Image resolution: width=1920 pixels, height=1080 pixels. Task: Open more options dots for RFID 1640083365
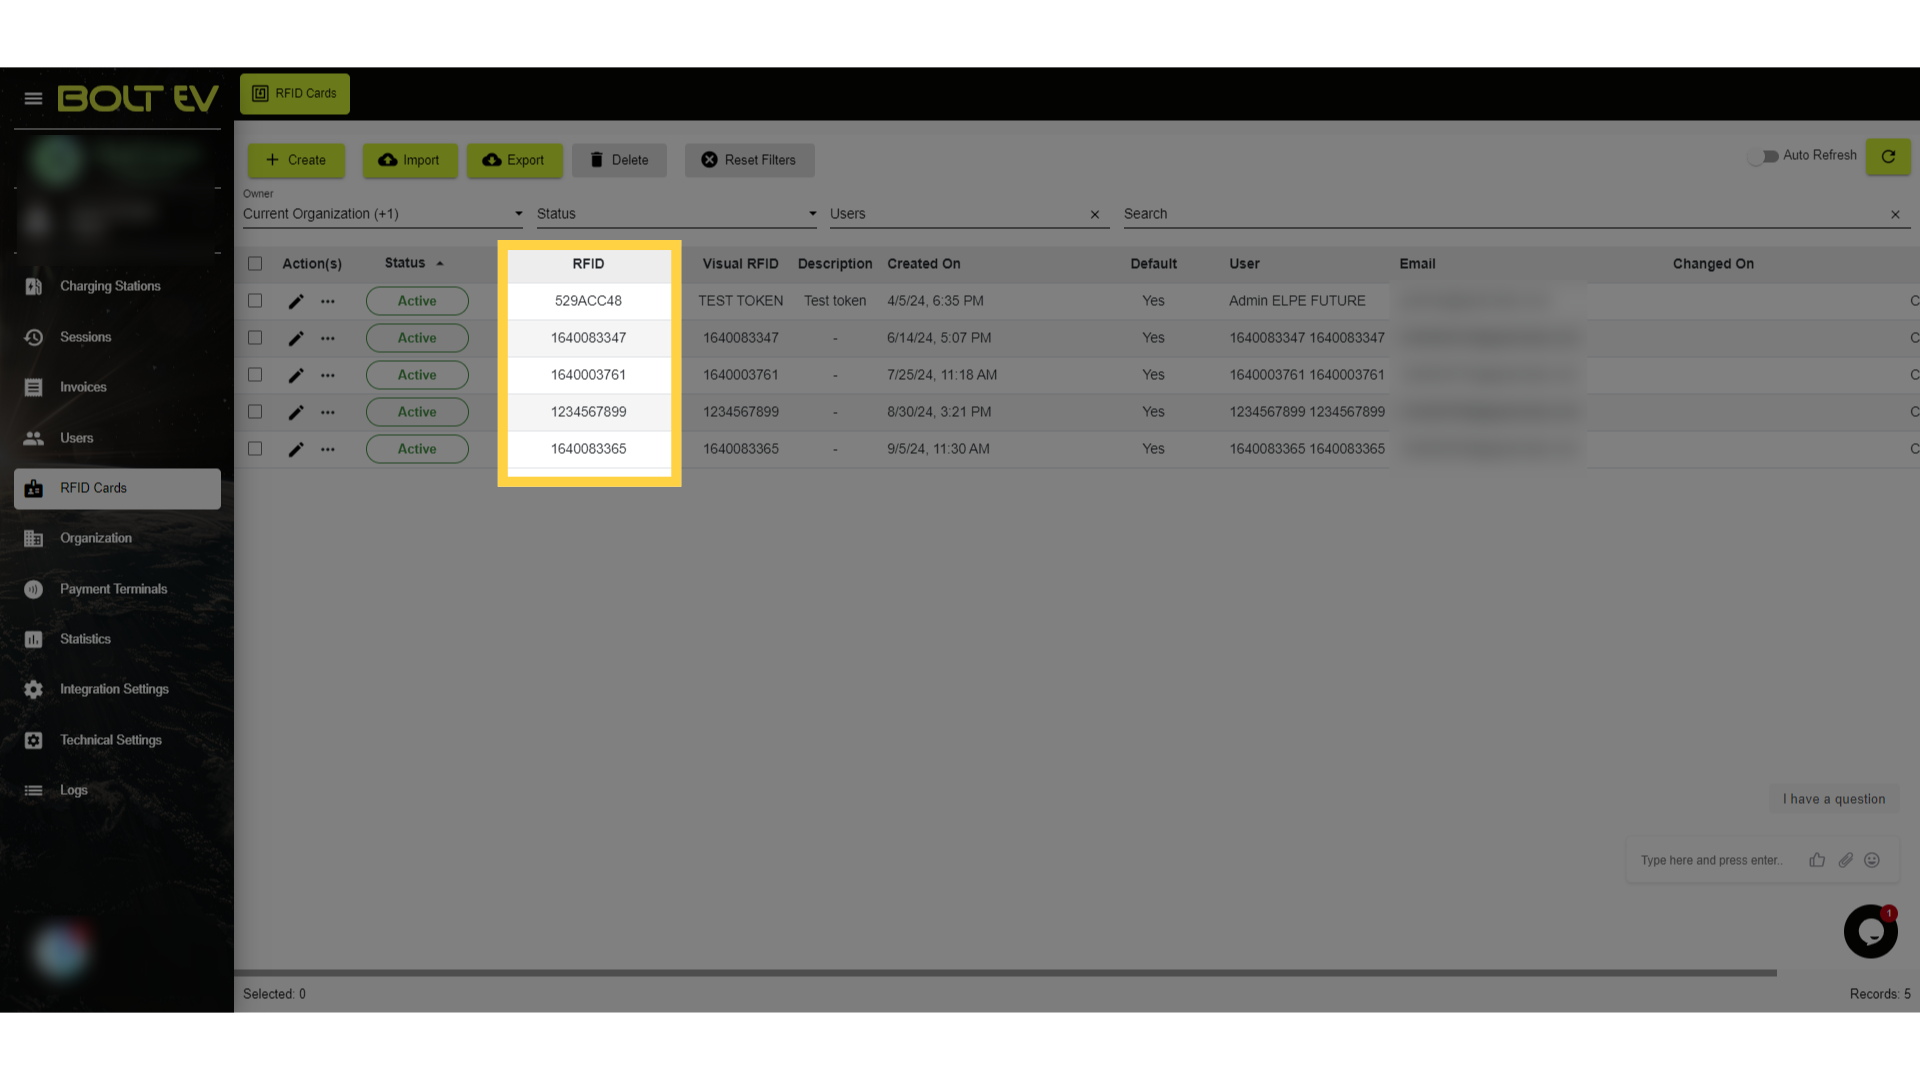[328, 449]
